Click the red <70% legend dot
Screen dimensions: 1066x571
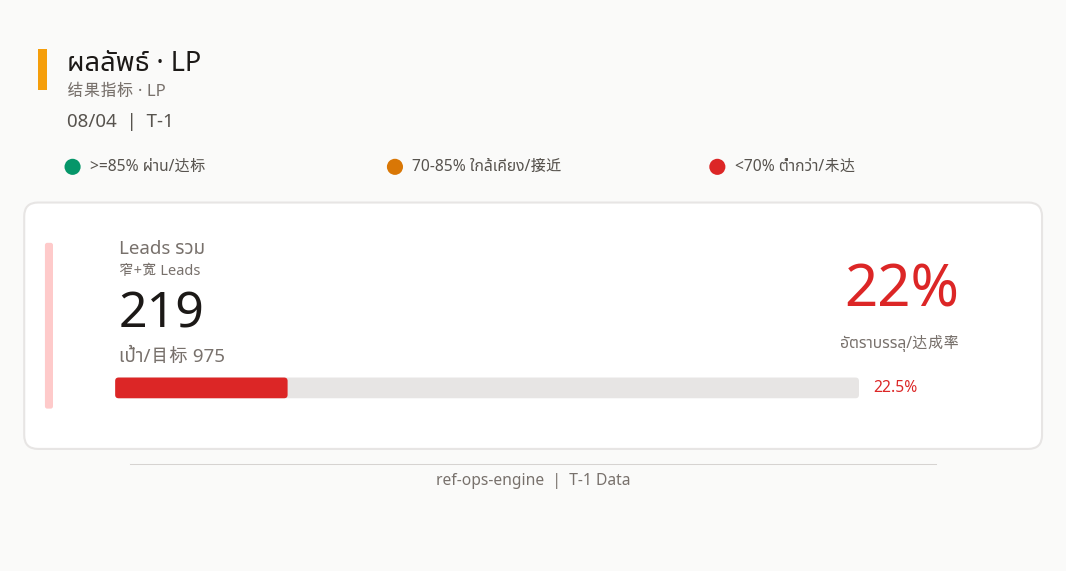[717, 167]
